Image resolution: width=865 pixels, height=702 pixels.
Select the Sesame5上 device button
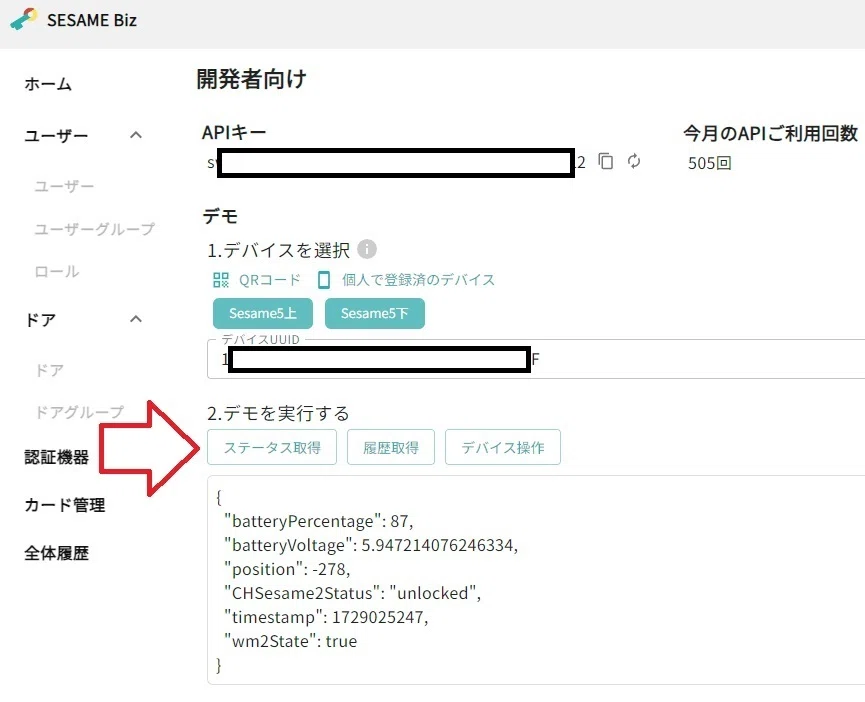(263, 313)
